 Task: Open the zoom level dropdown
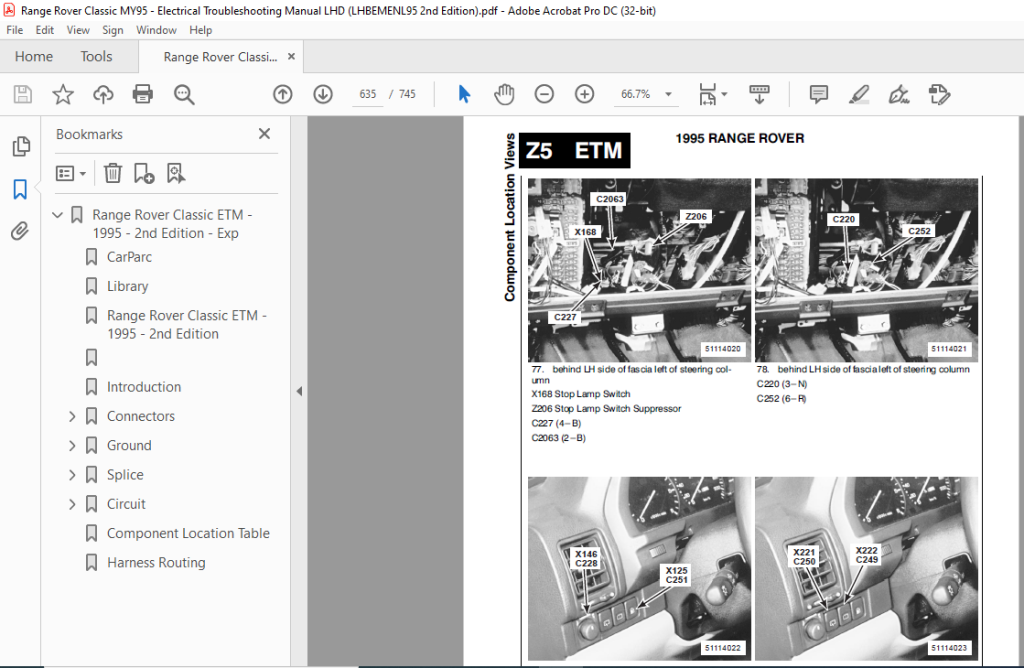(x=669, y=94)
